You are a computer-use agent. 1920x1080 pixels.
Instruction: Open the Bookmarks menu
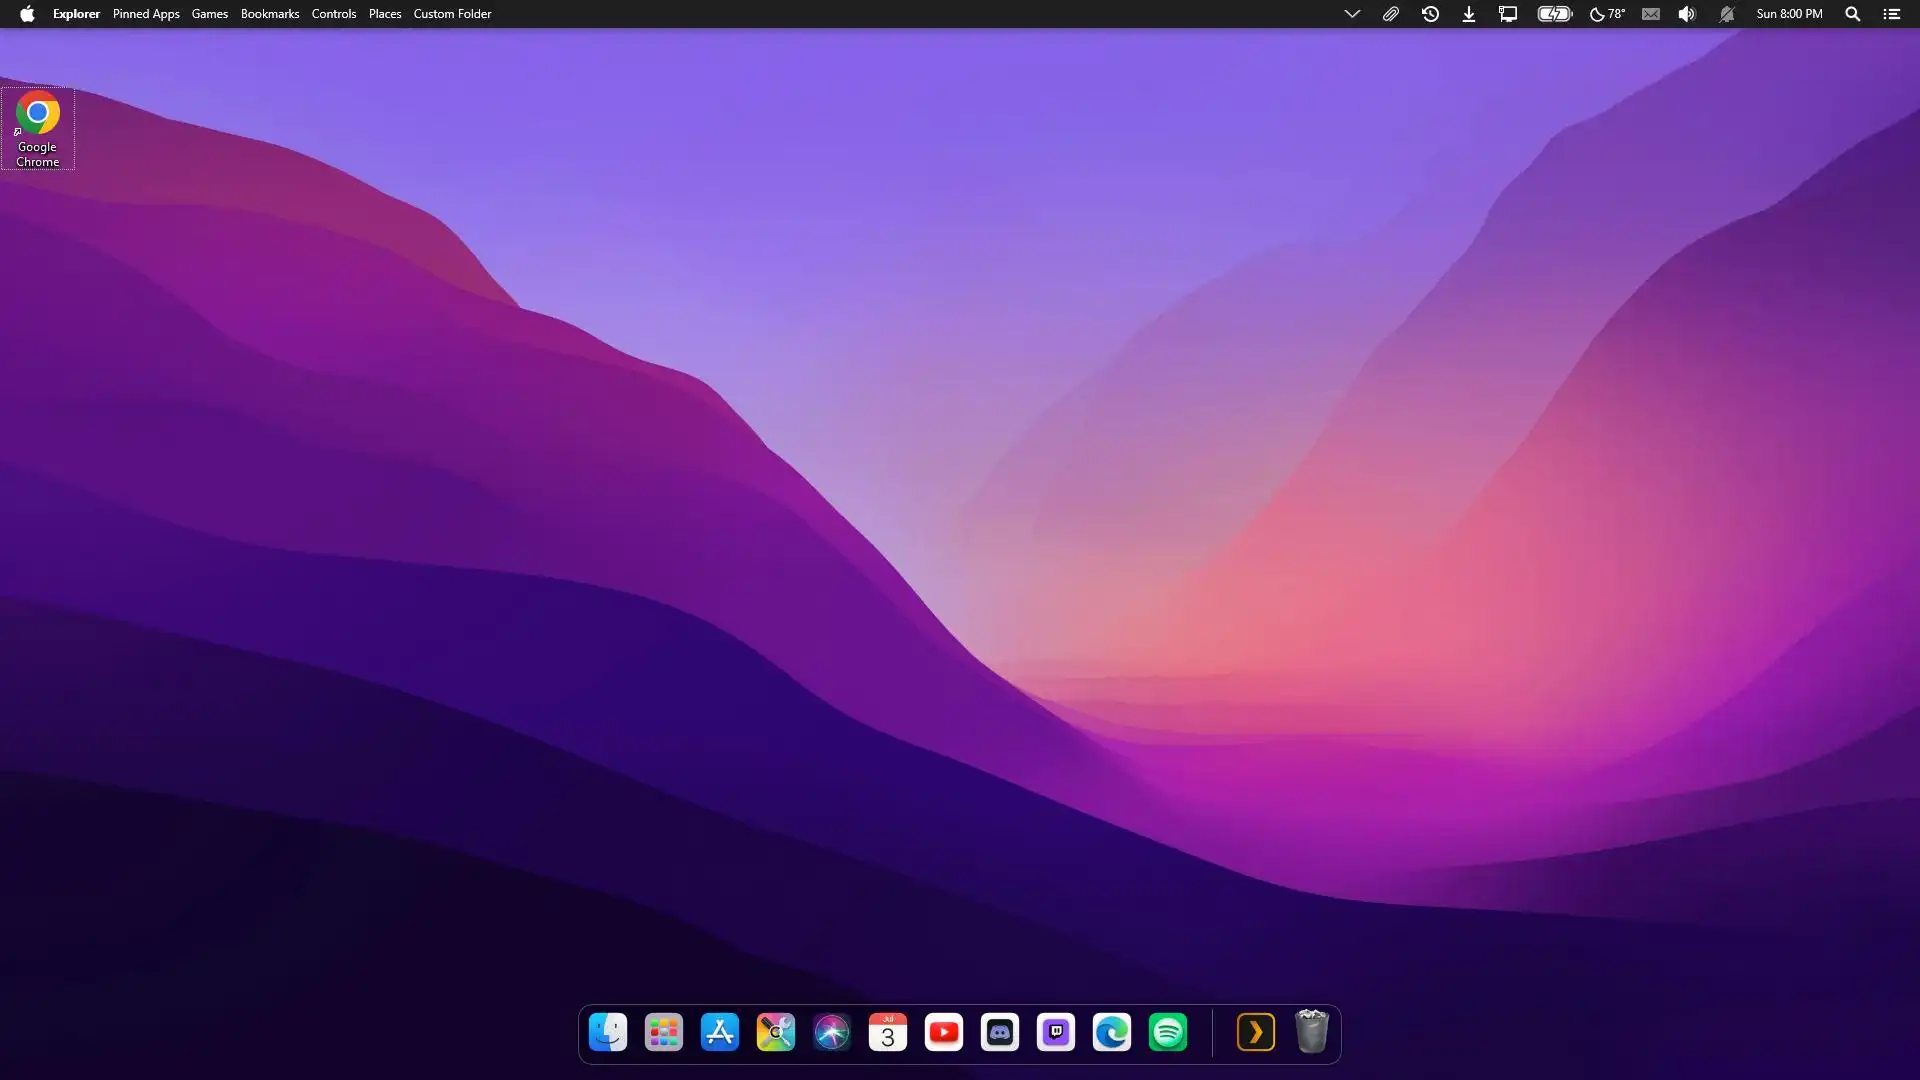(x=270, y=14)
